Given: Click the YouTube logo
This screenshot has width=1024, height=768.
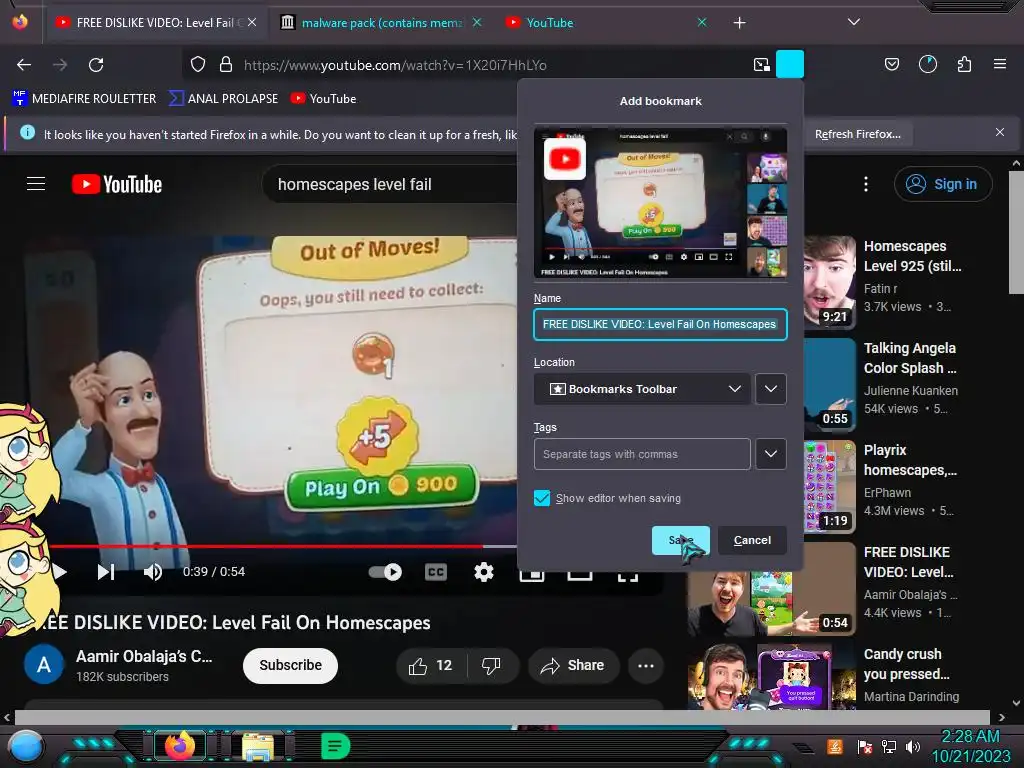Looking at the screenshot, I should (x=117, y=184).
